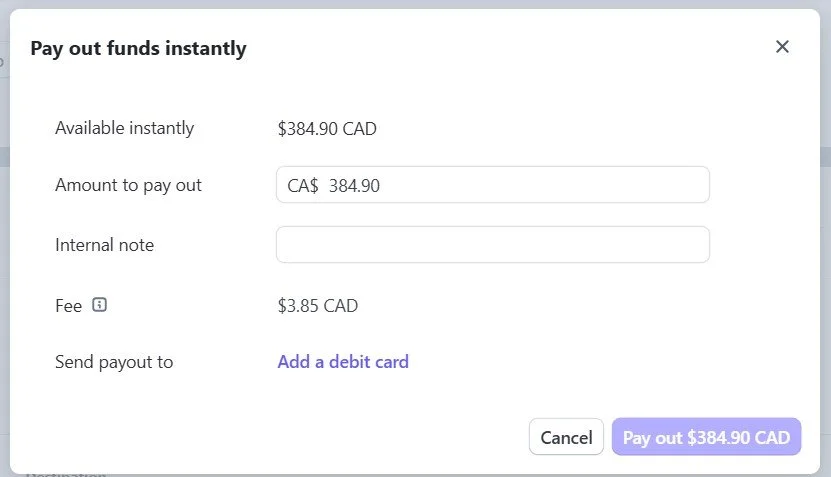Screen dimensions: 831x477
Task: Select the $384.90 CAD available balance text
Action: (x=327, y=128)
